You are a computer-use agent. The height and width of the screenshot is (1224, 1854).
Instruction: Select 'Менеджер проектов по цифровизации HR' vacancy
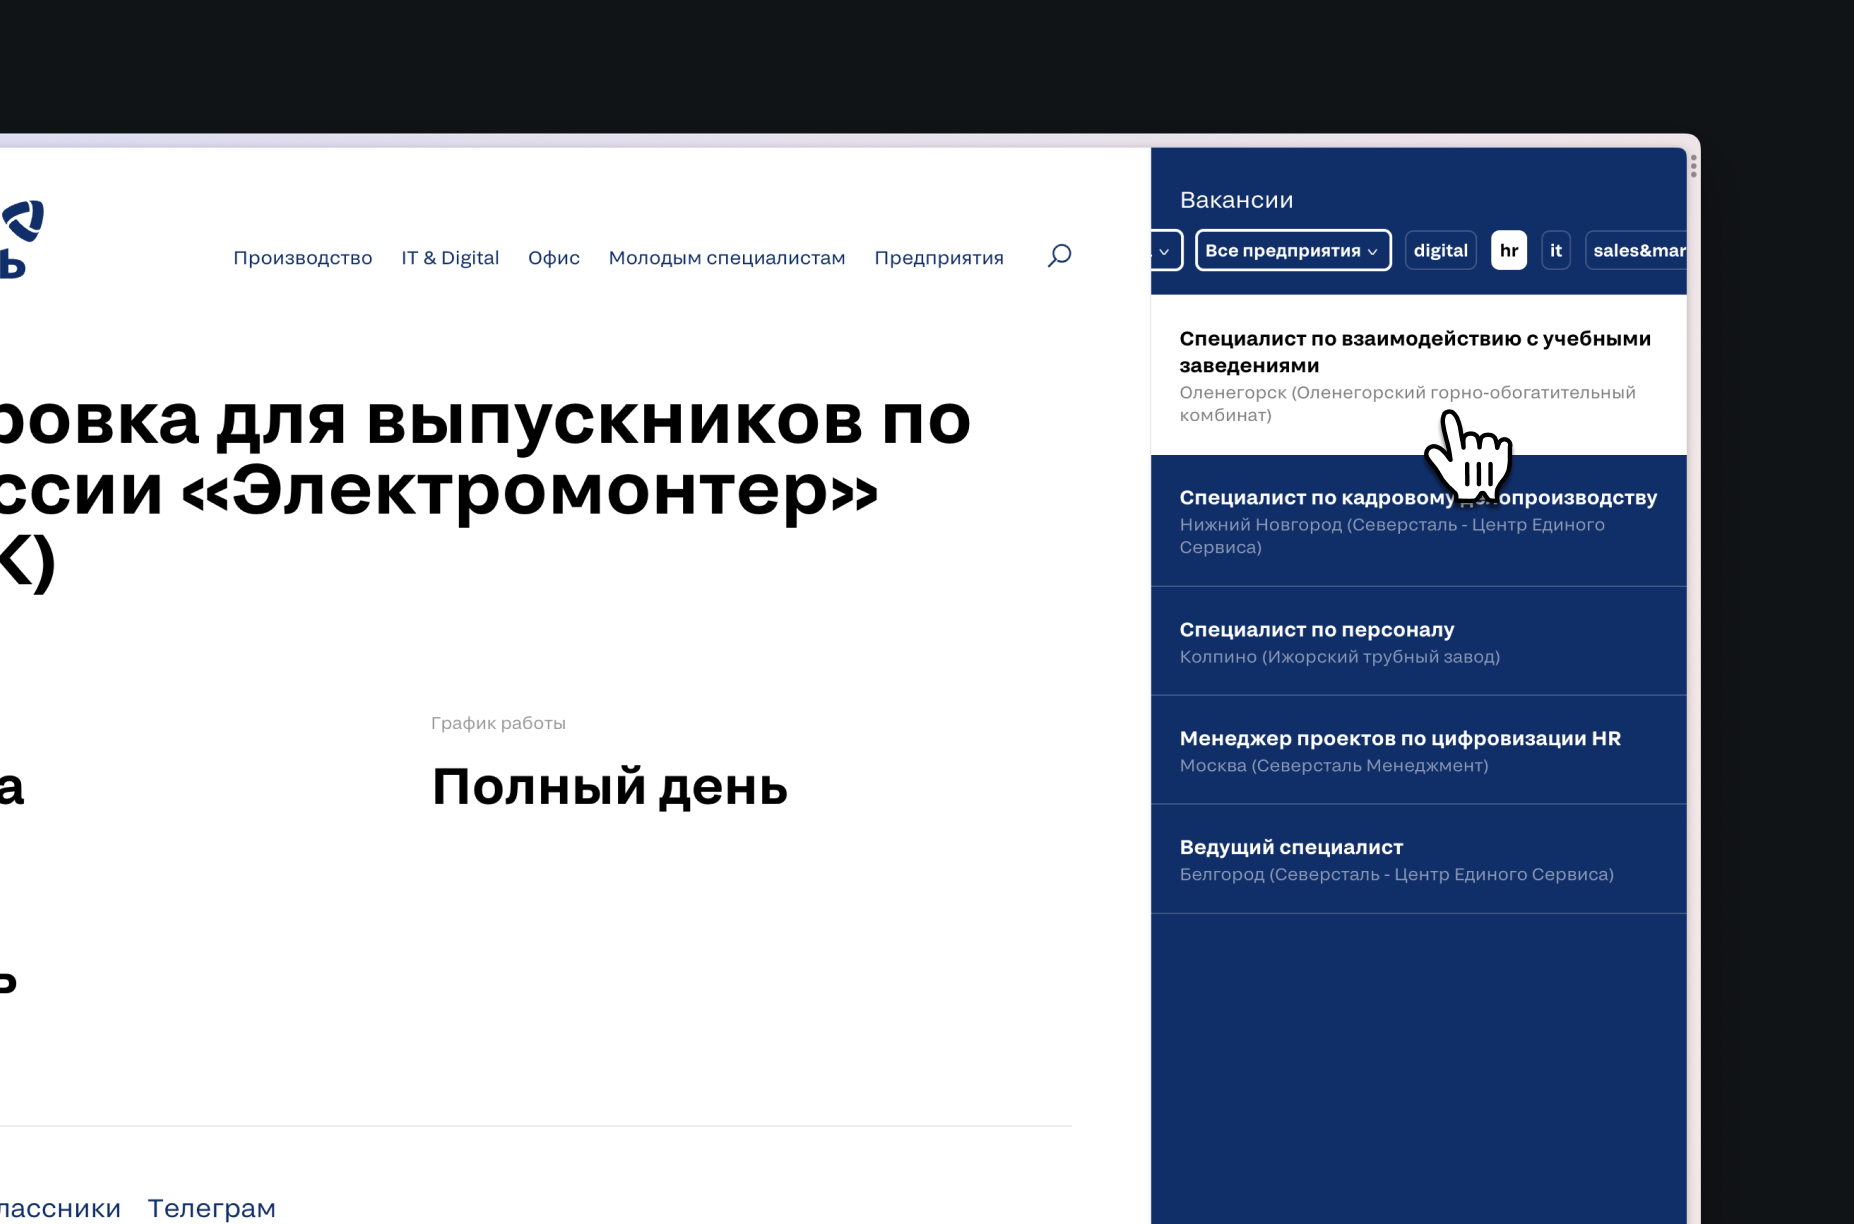[1399, 739]
